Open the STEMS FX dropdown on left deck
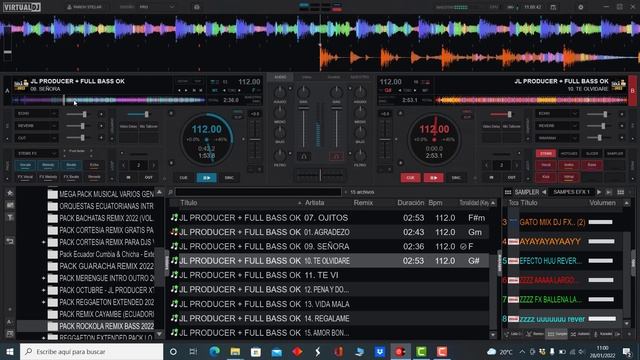This screenshot has height=360, width=640. point(36,153)
